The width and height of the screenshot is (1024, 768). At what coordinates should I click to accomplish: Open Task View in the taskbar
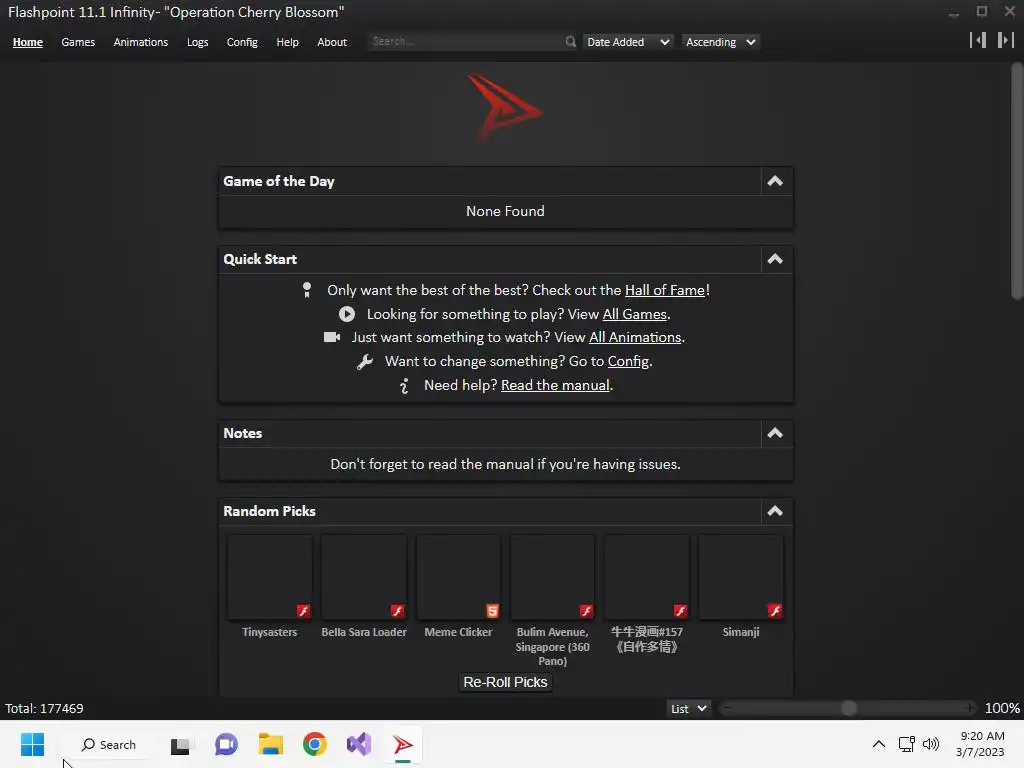(180, 745)
